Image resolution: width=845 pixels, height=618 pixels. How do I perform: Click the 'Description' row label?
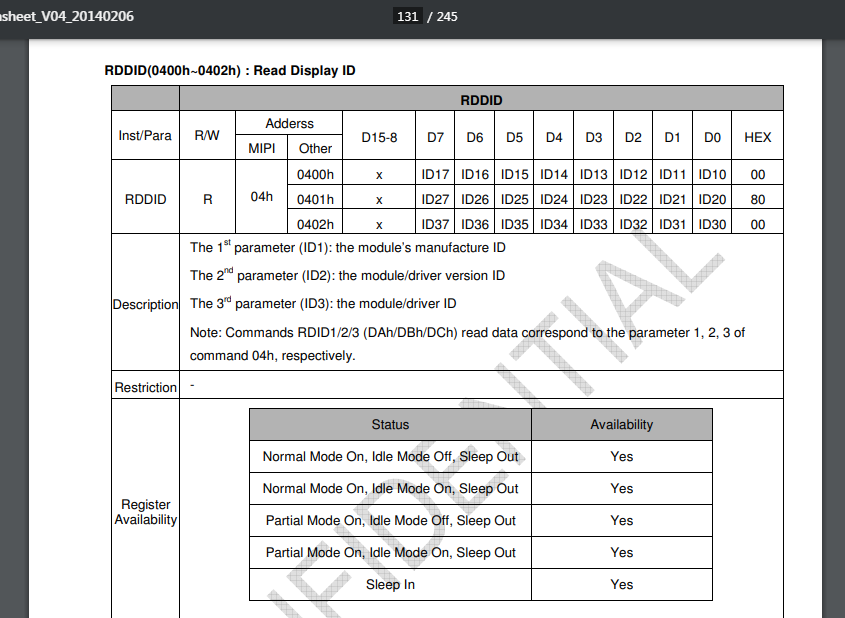tap(146, 304)
